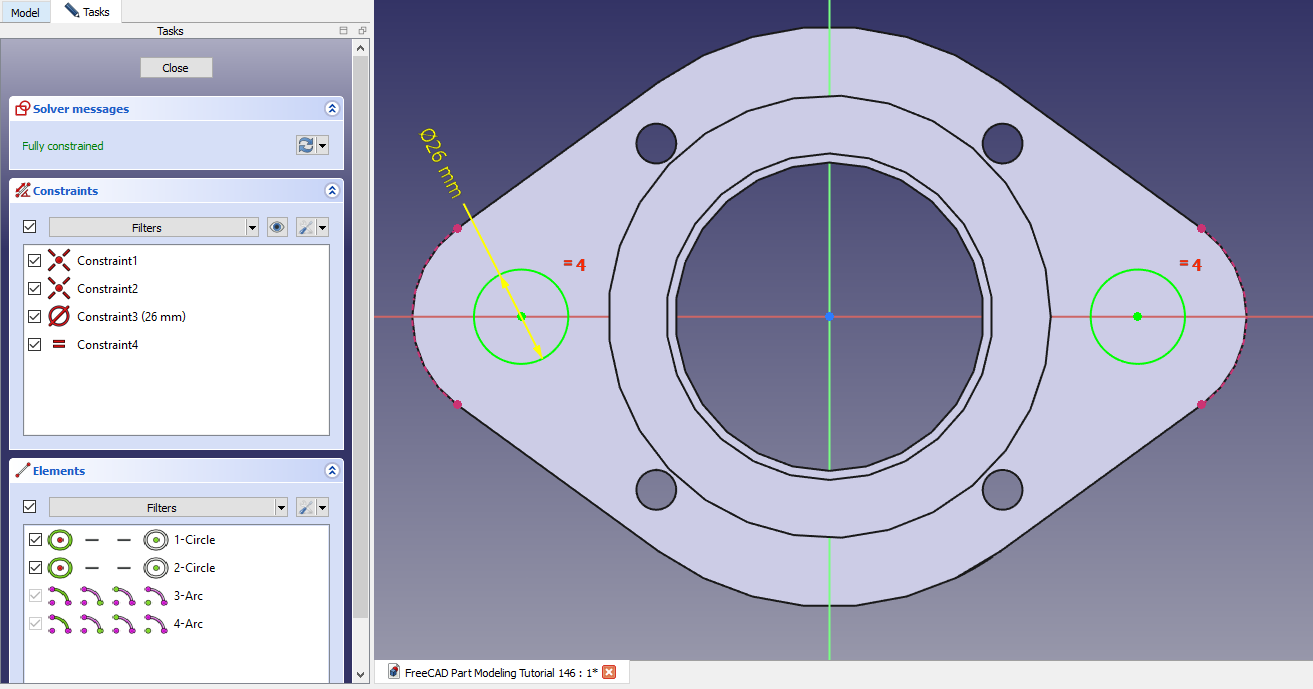
Task: Click the 2-Circle center point icon
Action: point(156,567)
